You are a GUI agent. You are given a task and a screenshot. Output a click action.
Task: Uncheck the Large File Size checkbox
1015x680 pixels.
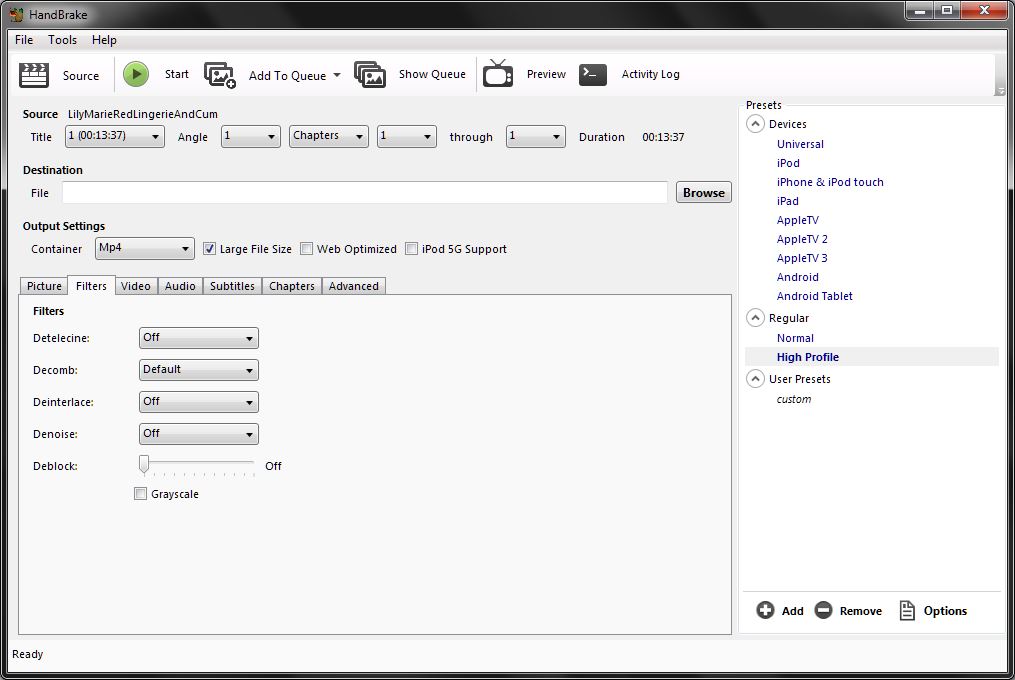tap(209, 249)
